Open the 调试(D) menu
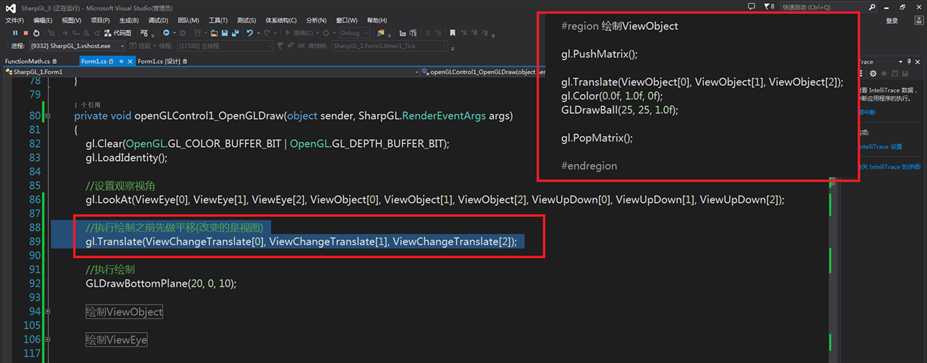Screen dimensions: 927x363 pos(158,21)
